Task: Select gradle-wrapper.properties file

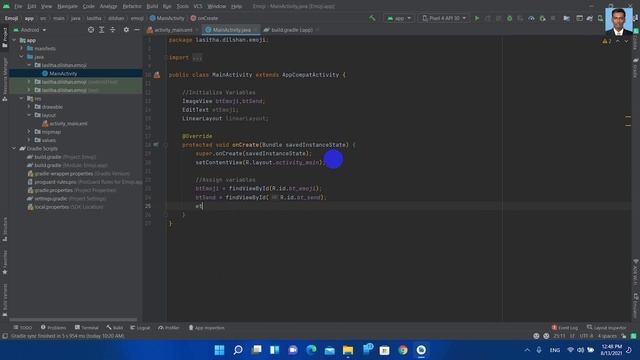Action: (x=78, y=173)
